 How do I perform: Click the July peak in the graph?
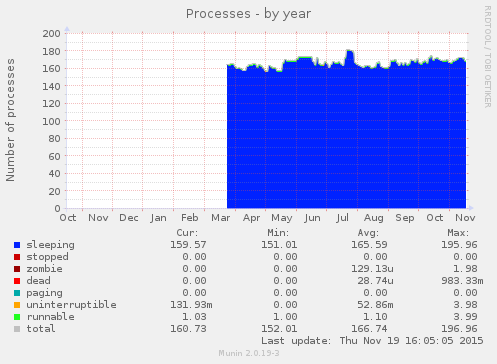[x=349, y=51]
